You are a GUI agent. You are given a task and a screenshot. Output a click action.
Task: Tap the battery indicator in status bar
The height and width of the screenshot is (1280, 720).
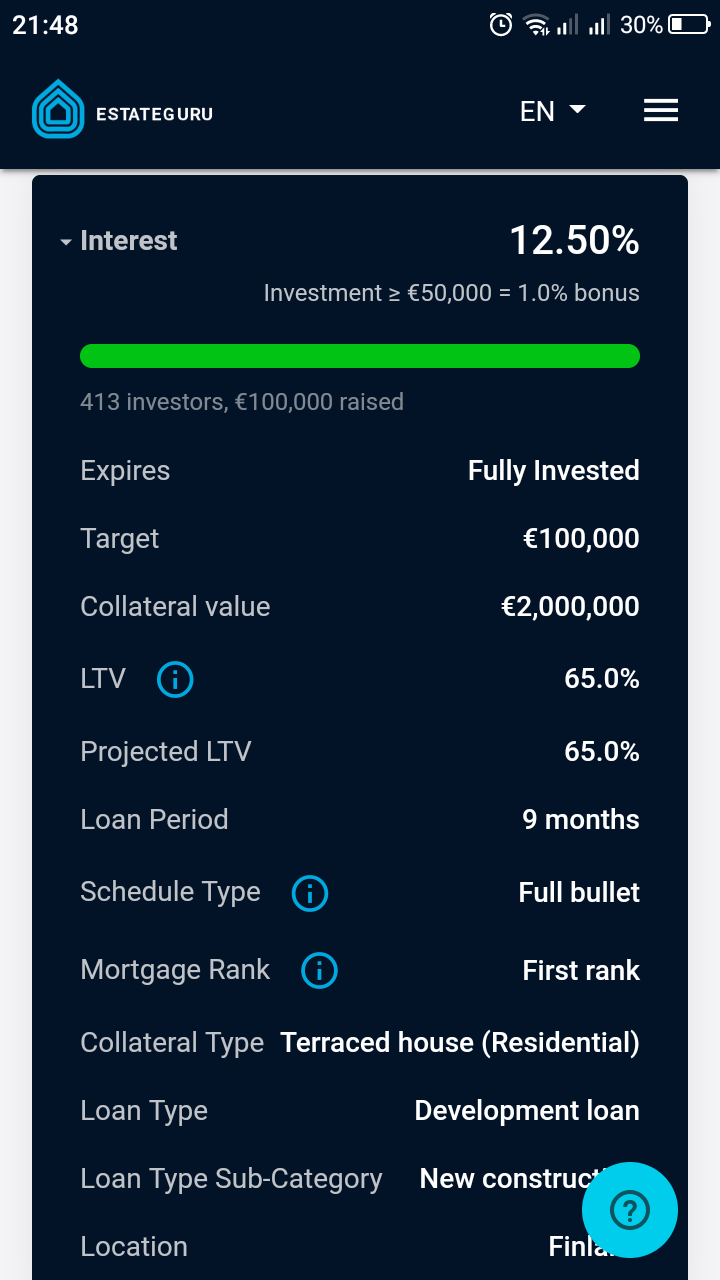689,25
